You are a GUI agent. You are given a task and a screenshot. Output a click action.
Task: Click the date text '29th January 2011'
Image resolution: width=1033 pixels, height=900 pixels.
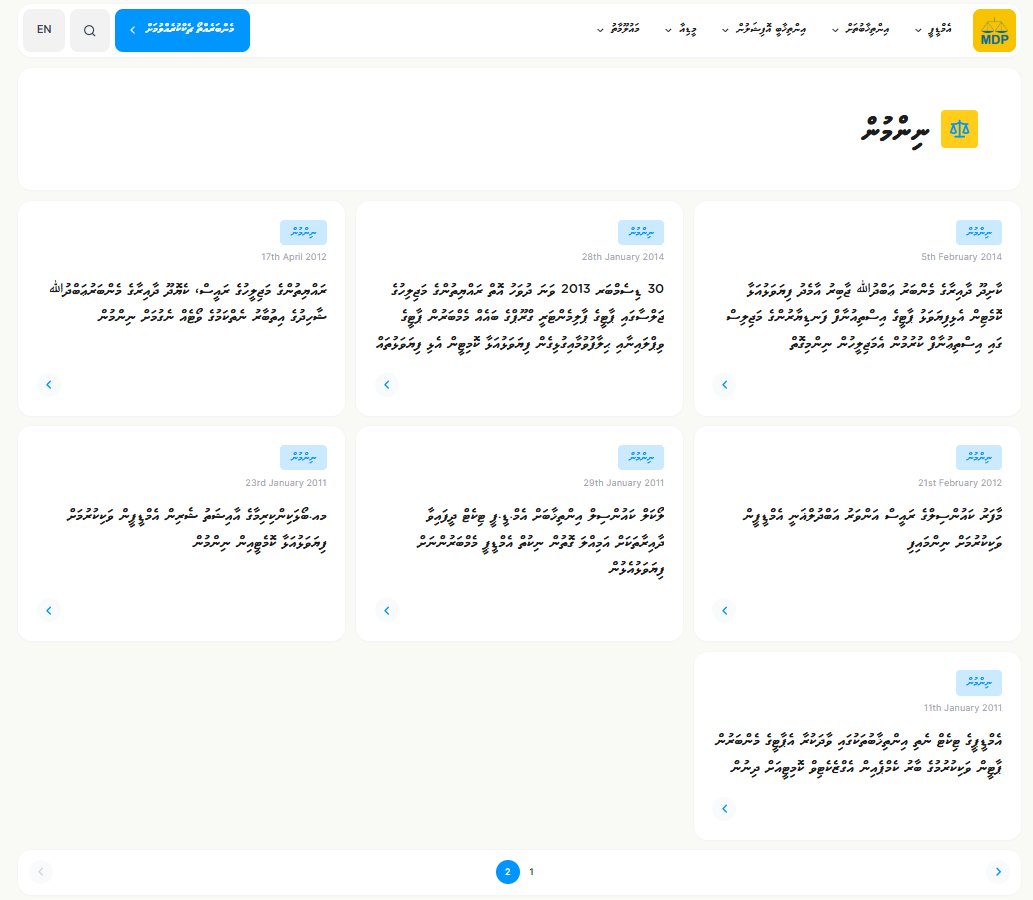click(x=623, y=483)
